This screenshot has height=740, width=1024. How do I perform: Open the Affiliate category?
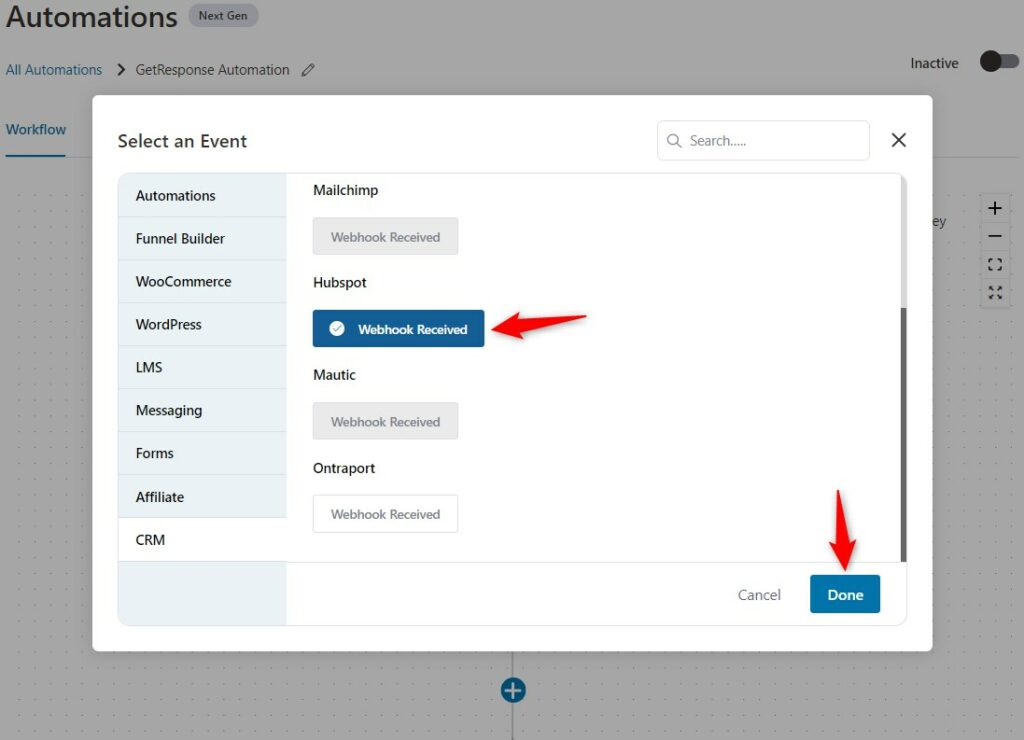pos(202,496)
